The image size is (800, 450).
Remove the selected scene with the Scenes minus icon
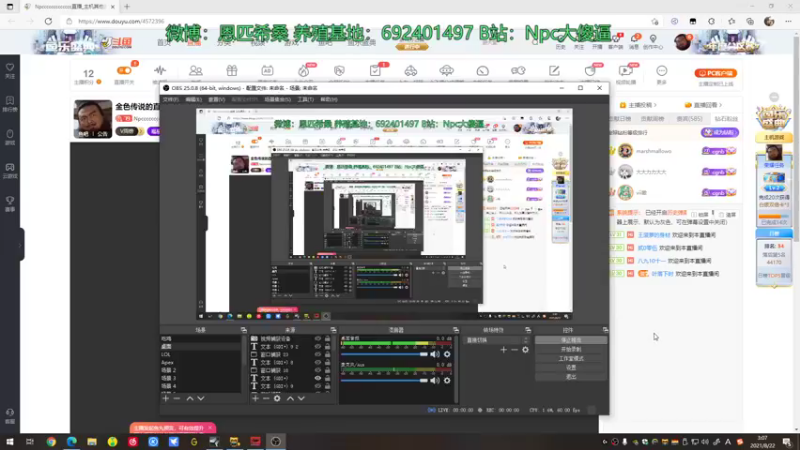177,398
